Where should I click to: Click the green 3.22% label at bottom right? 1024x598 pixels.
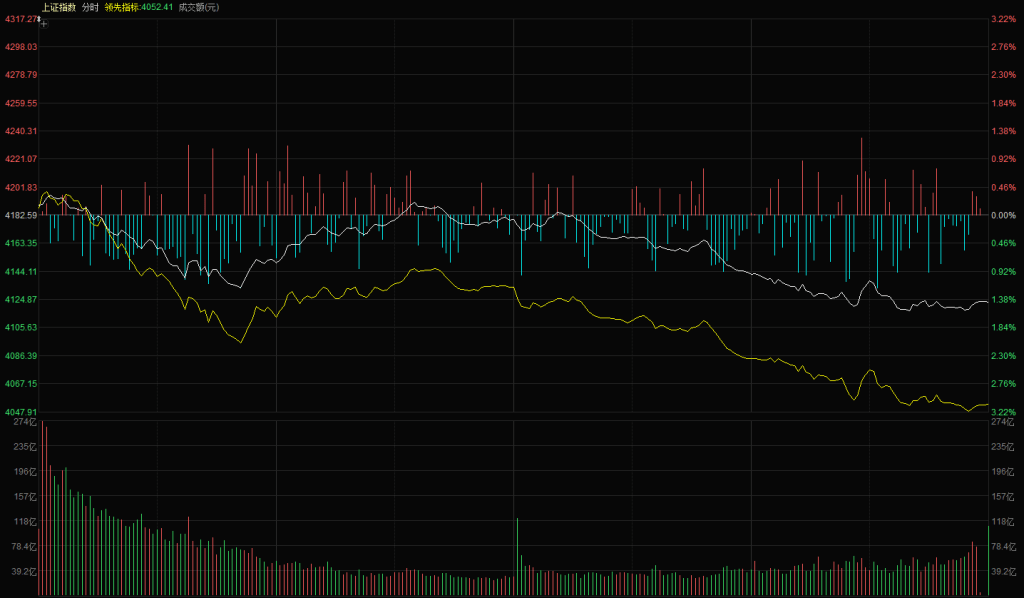(x=1002, y=411)
